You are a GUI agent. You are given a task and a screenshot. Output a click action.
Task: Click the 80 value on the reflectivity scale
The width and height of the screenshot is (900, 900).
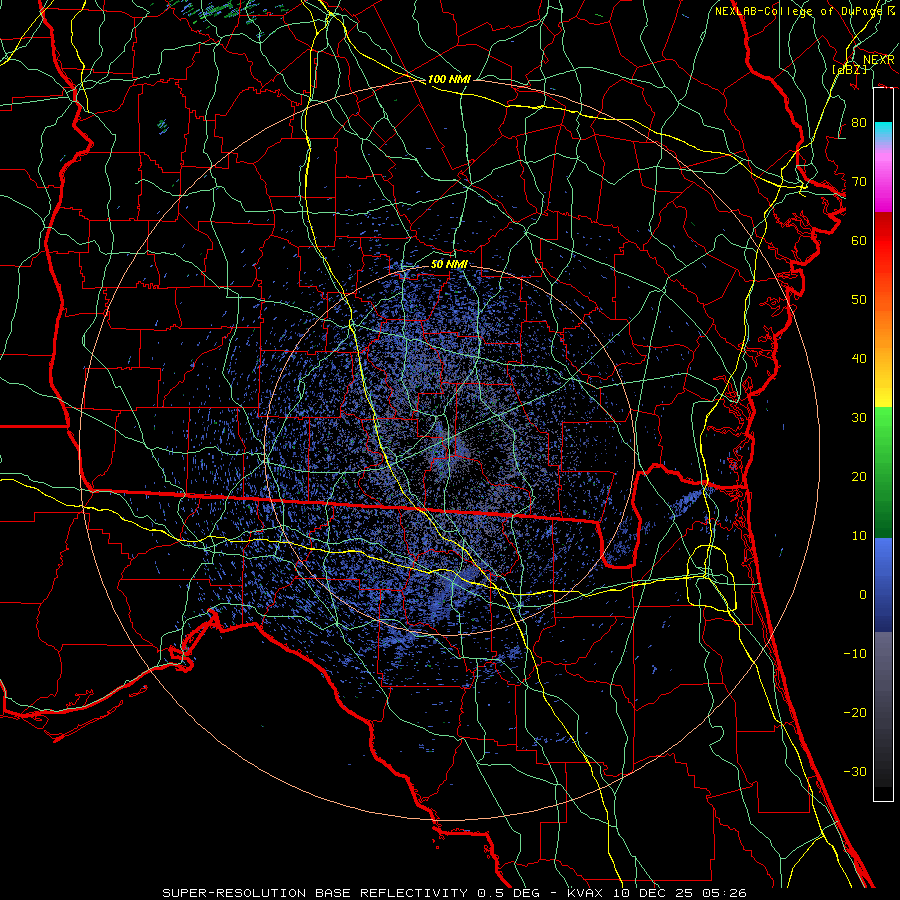coord(859,123)
